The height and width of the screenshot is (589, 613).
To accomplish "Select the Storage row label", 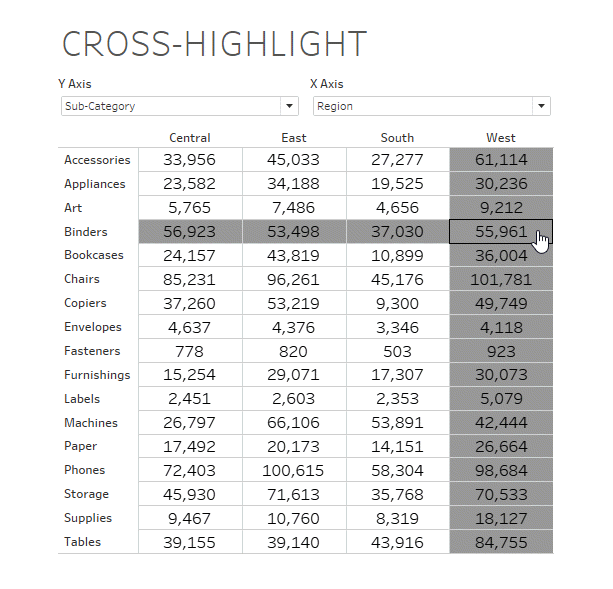I will (x=86, y=494).
